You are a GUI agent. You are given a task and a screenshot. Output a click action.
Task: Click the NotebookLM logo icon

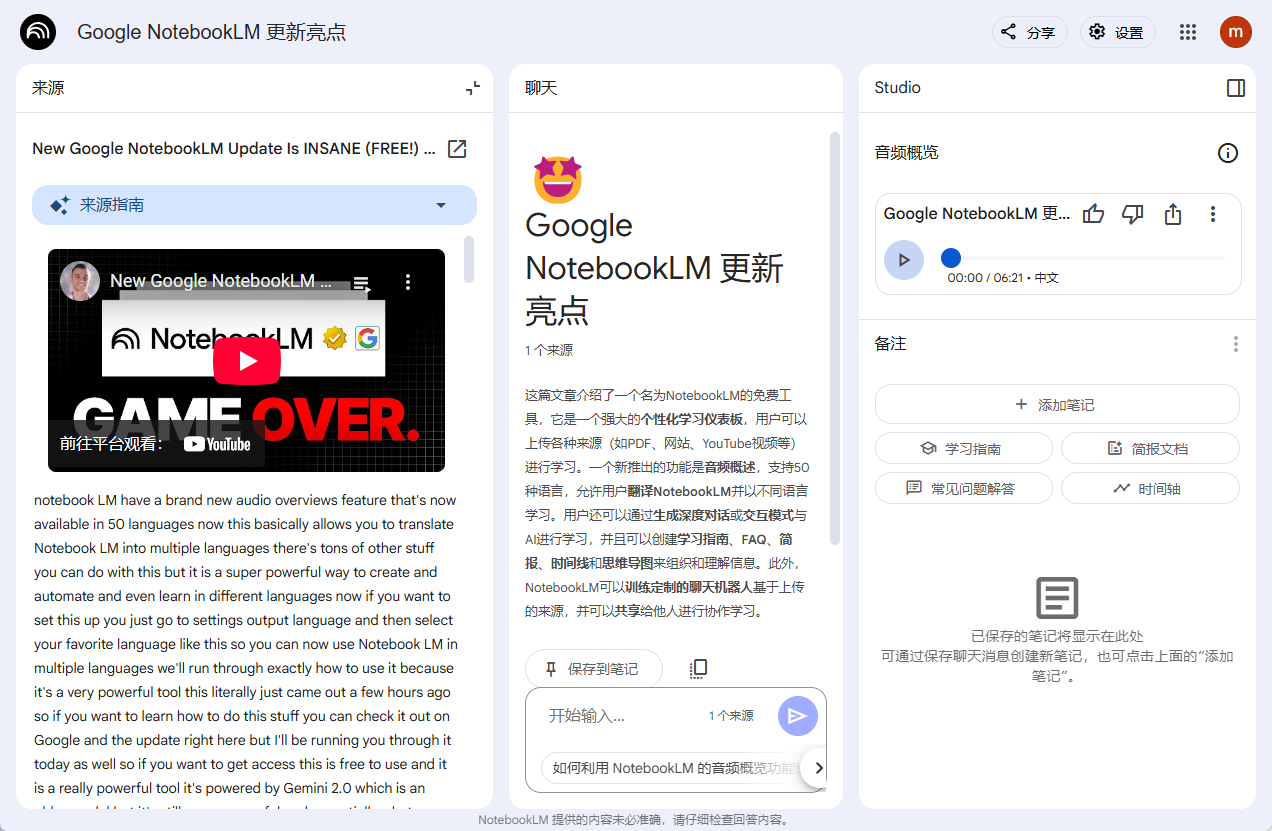39,32
